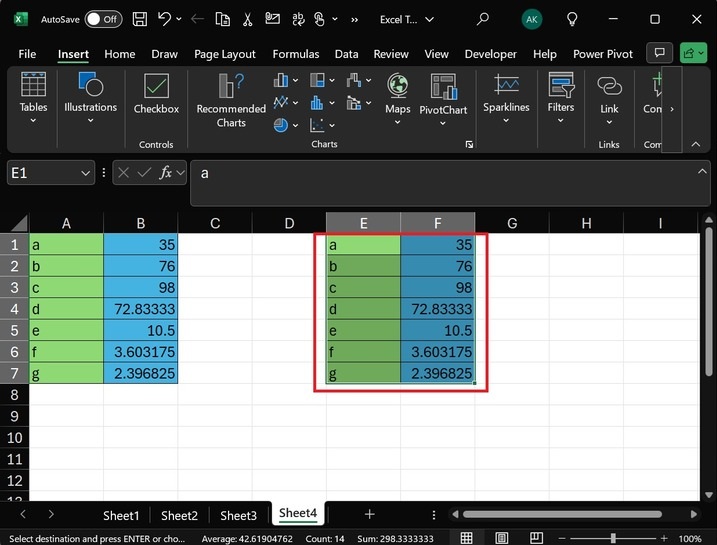The width and height of the screenshot is (717, 545).
Task: Open Recommended Charts
Action: [231, 101]
